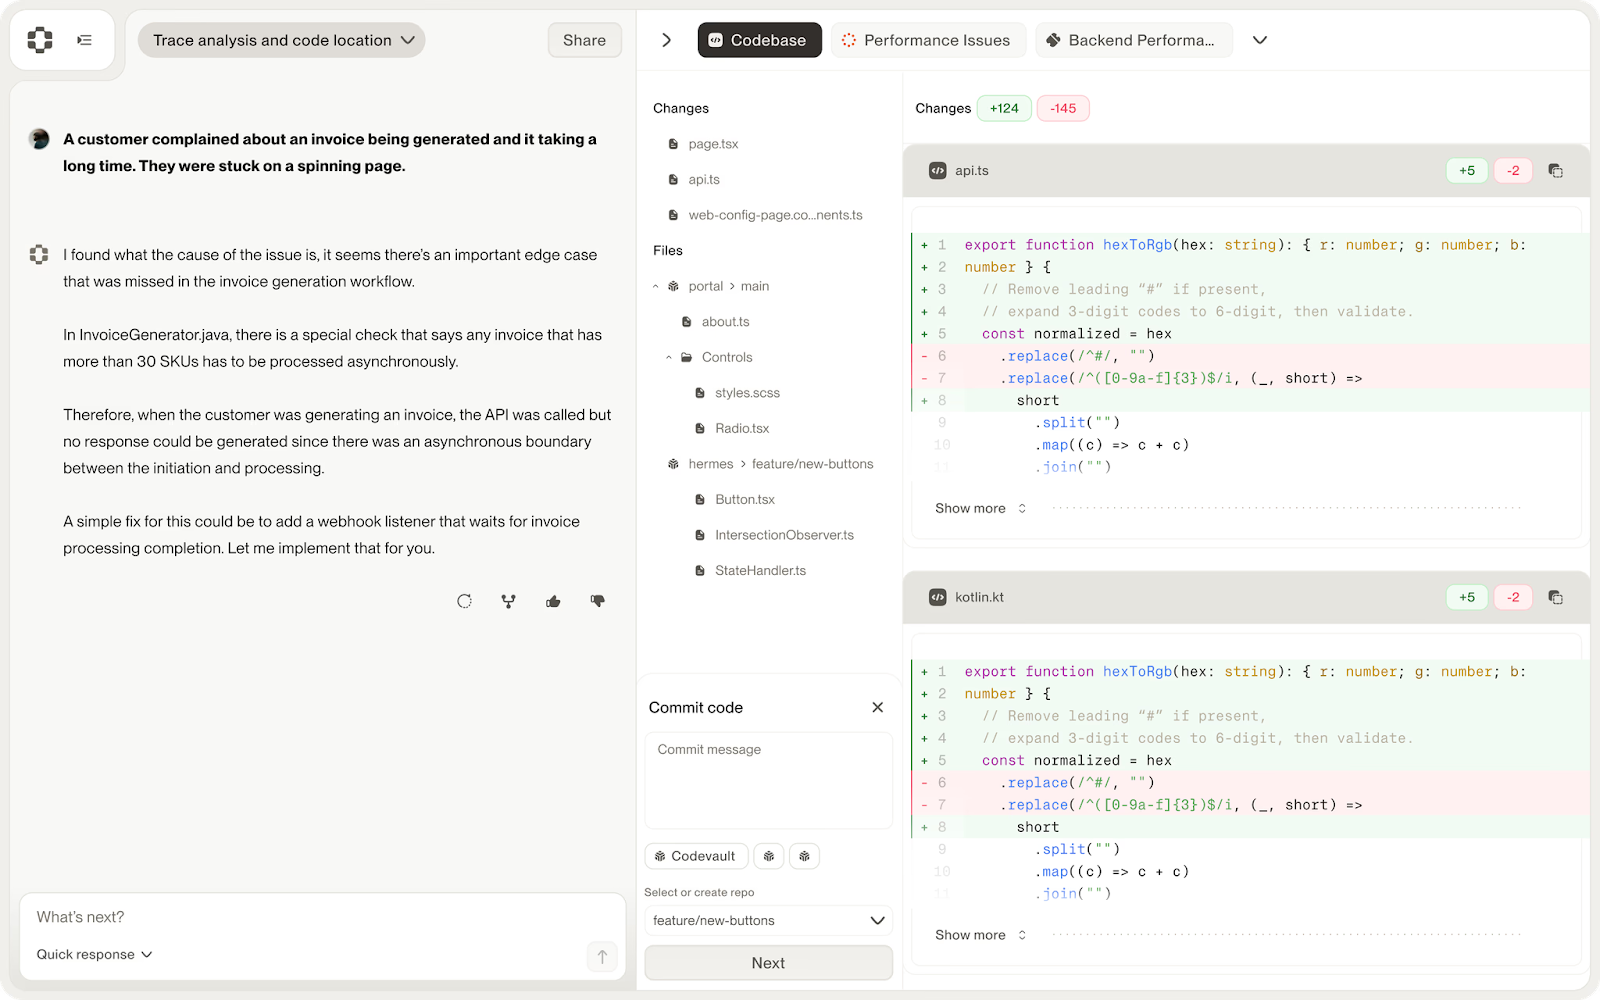Toggle the sidebar list icon
The image size is (1600, 1000).
pos(85,40)
